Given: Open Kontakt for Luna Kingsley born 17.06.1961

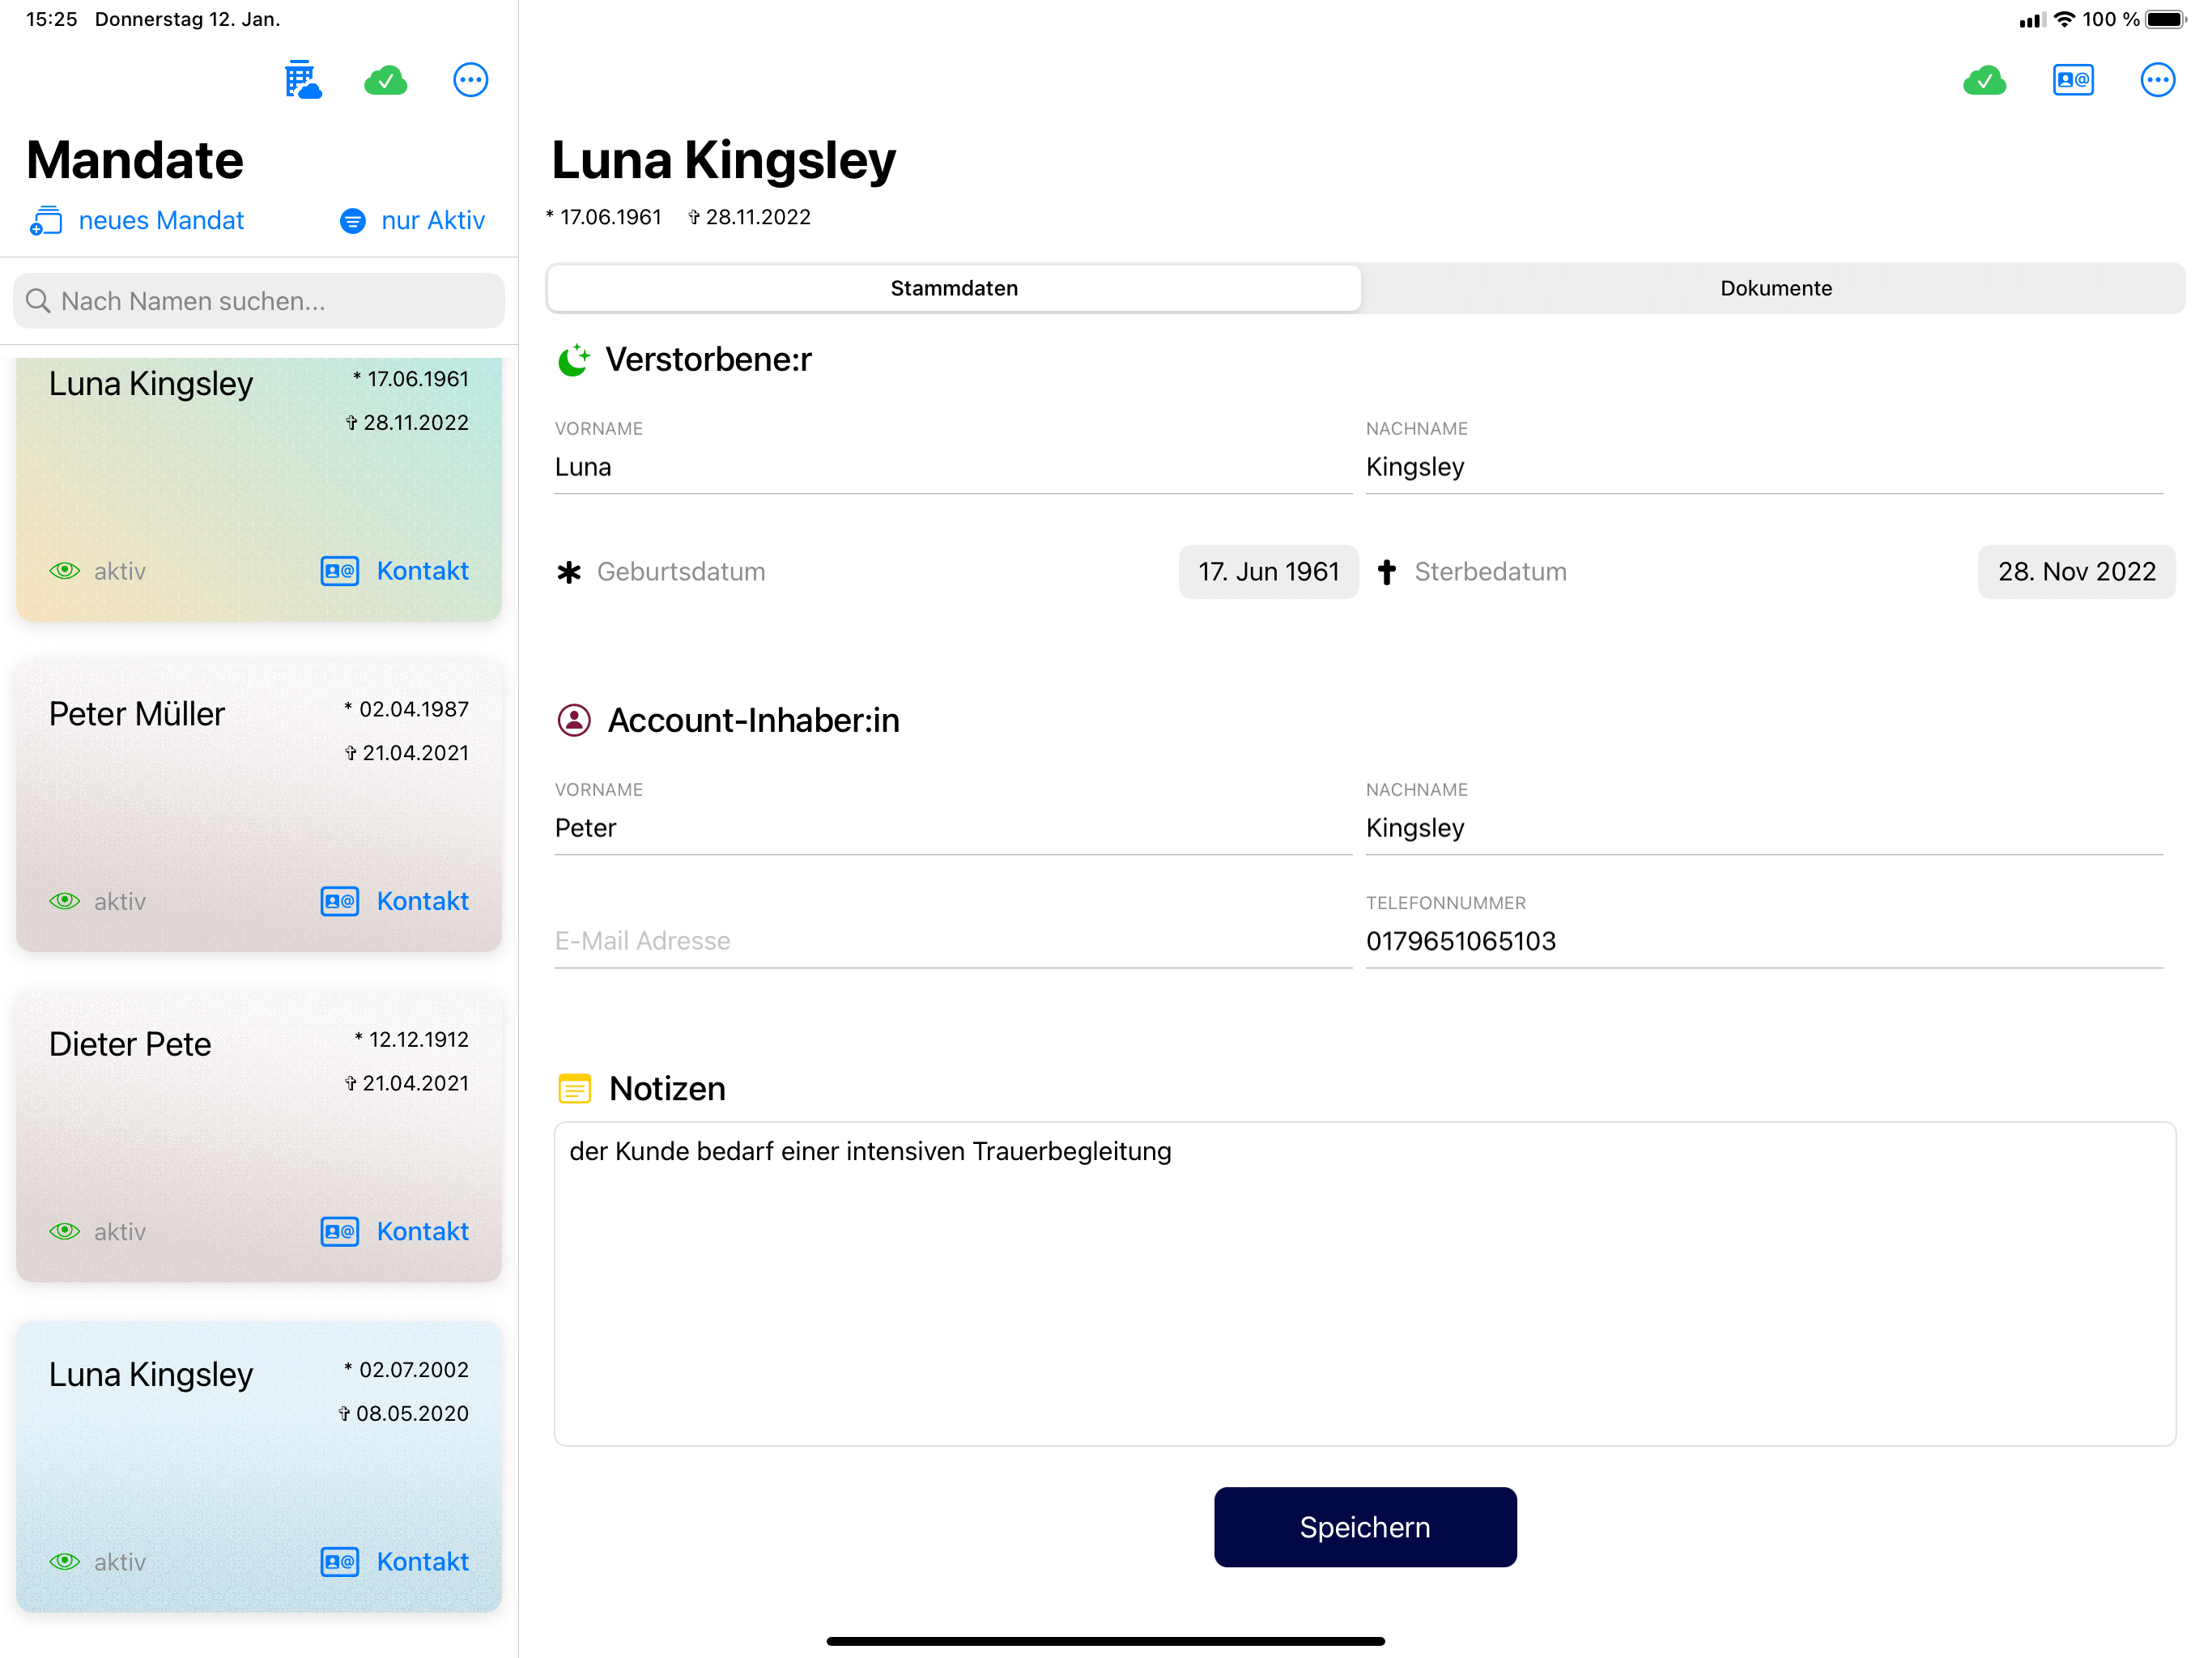Looking at the screenshot, I should coord(395,571).
